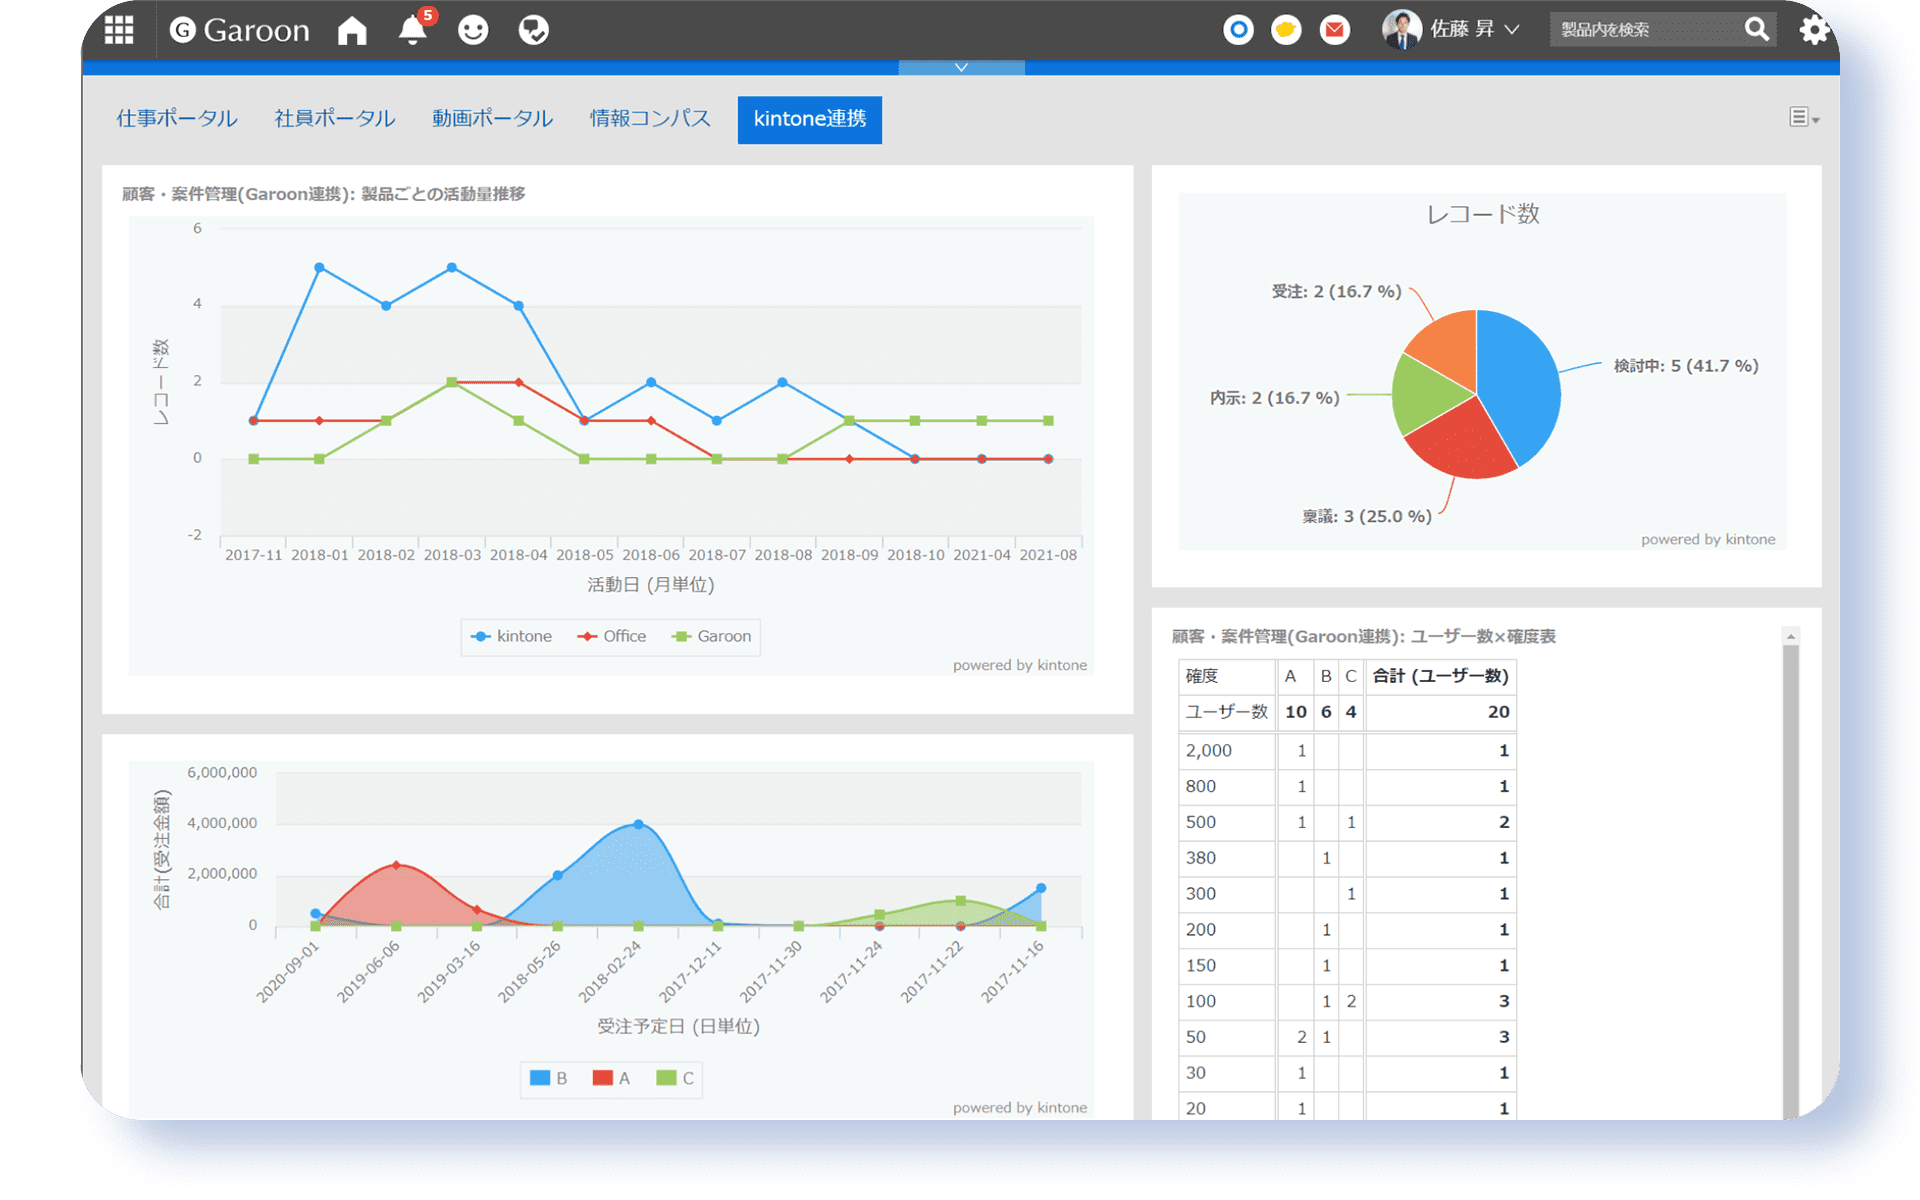
Task: Click 稟議: 3 (25.0 %) pie label
Action: coord(1367,517)
